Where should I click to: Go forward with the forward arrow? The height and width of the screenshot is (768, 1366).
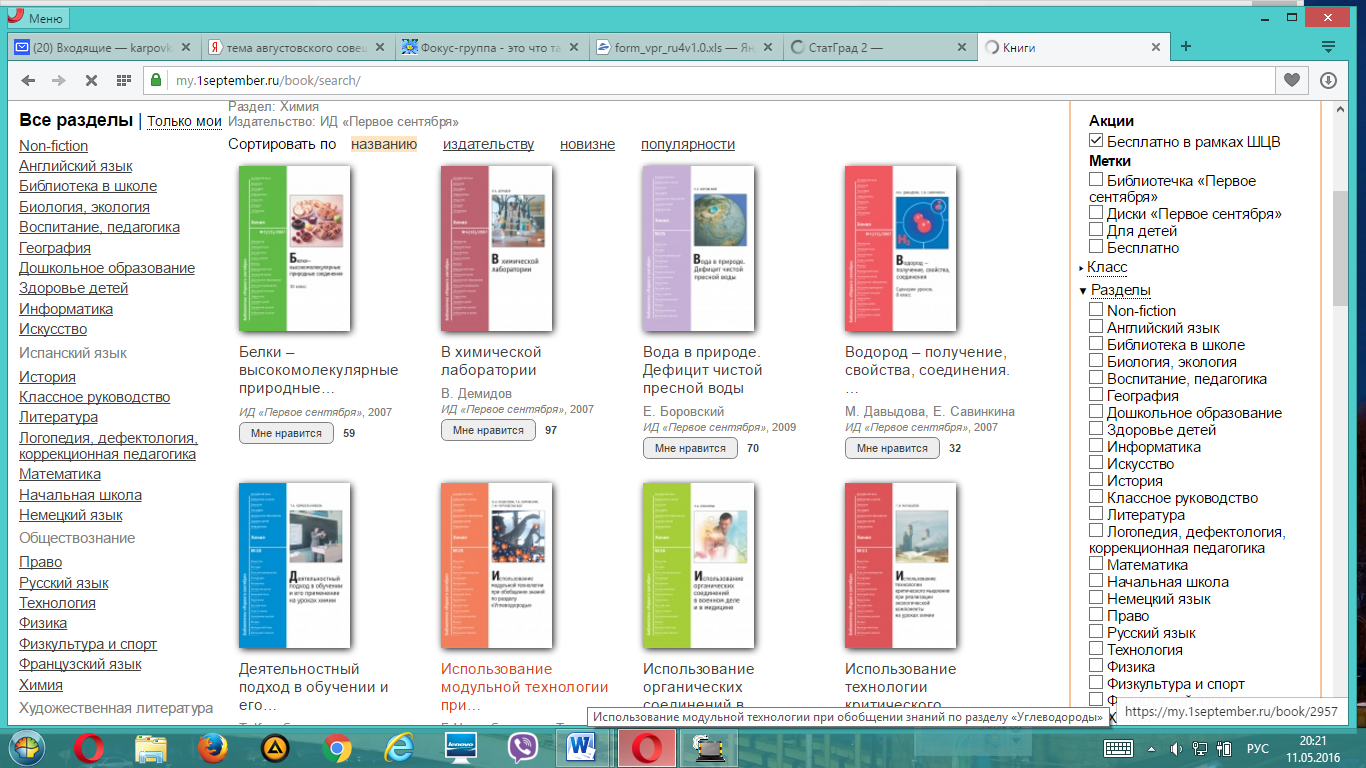[x=59, y=81]
